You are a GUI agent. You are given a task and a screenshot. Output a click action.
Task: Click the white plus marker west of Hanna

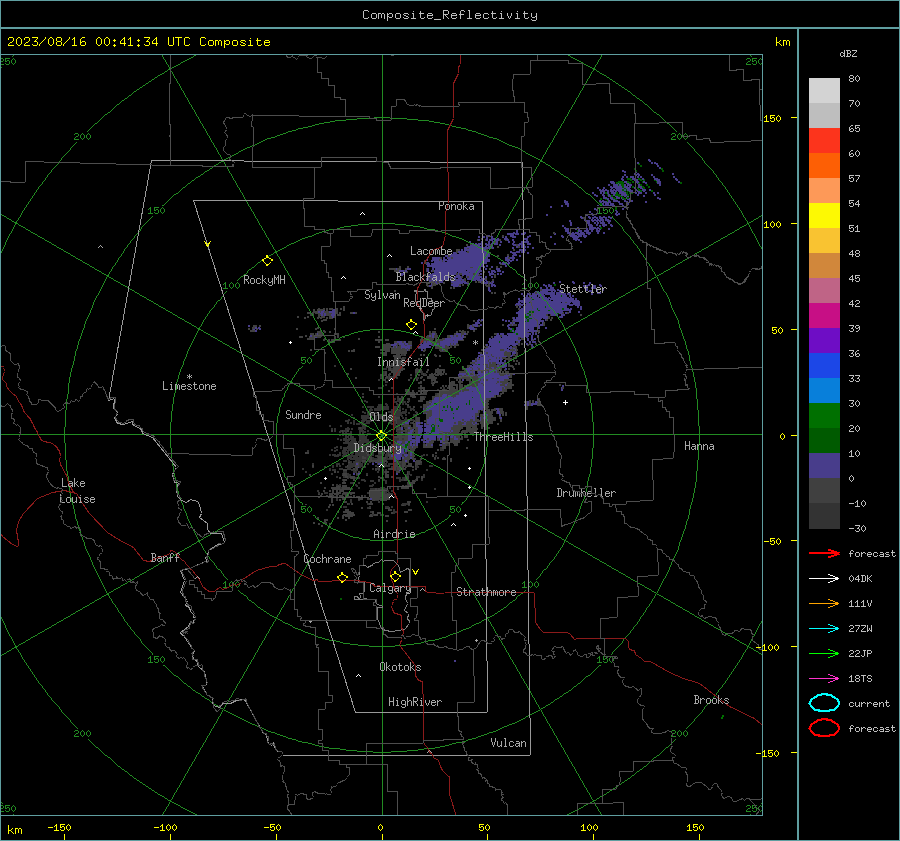(x=565, y=402)
